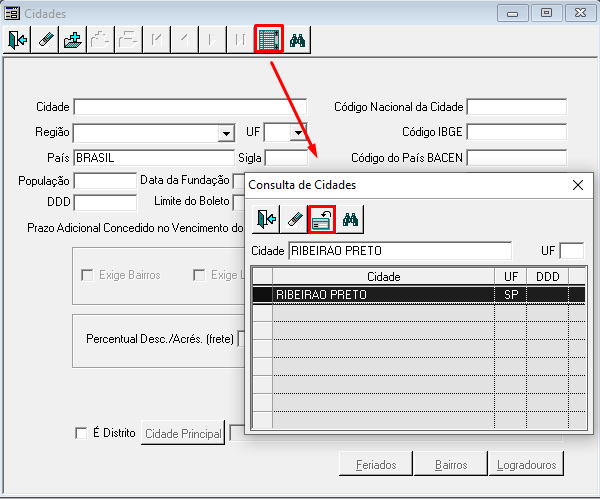Screen dimensions: 600x499
Task: Click the Sigla input field
Action: point(286,158)
